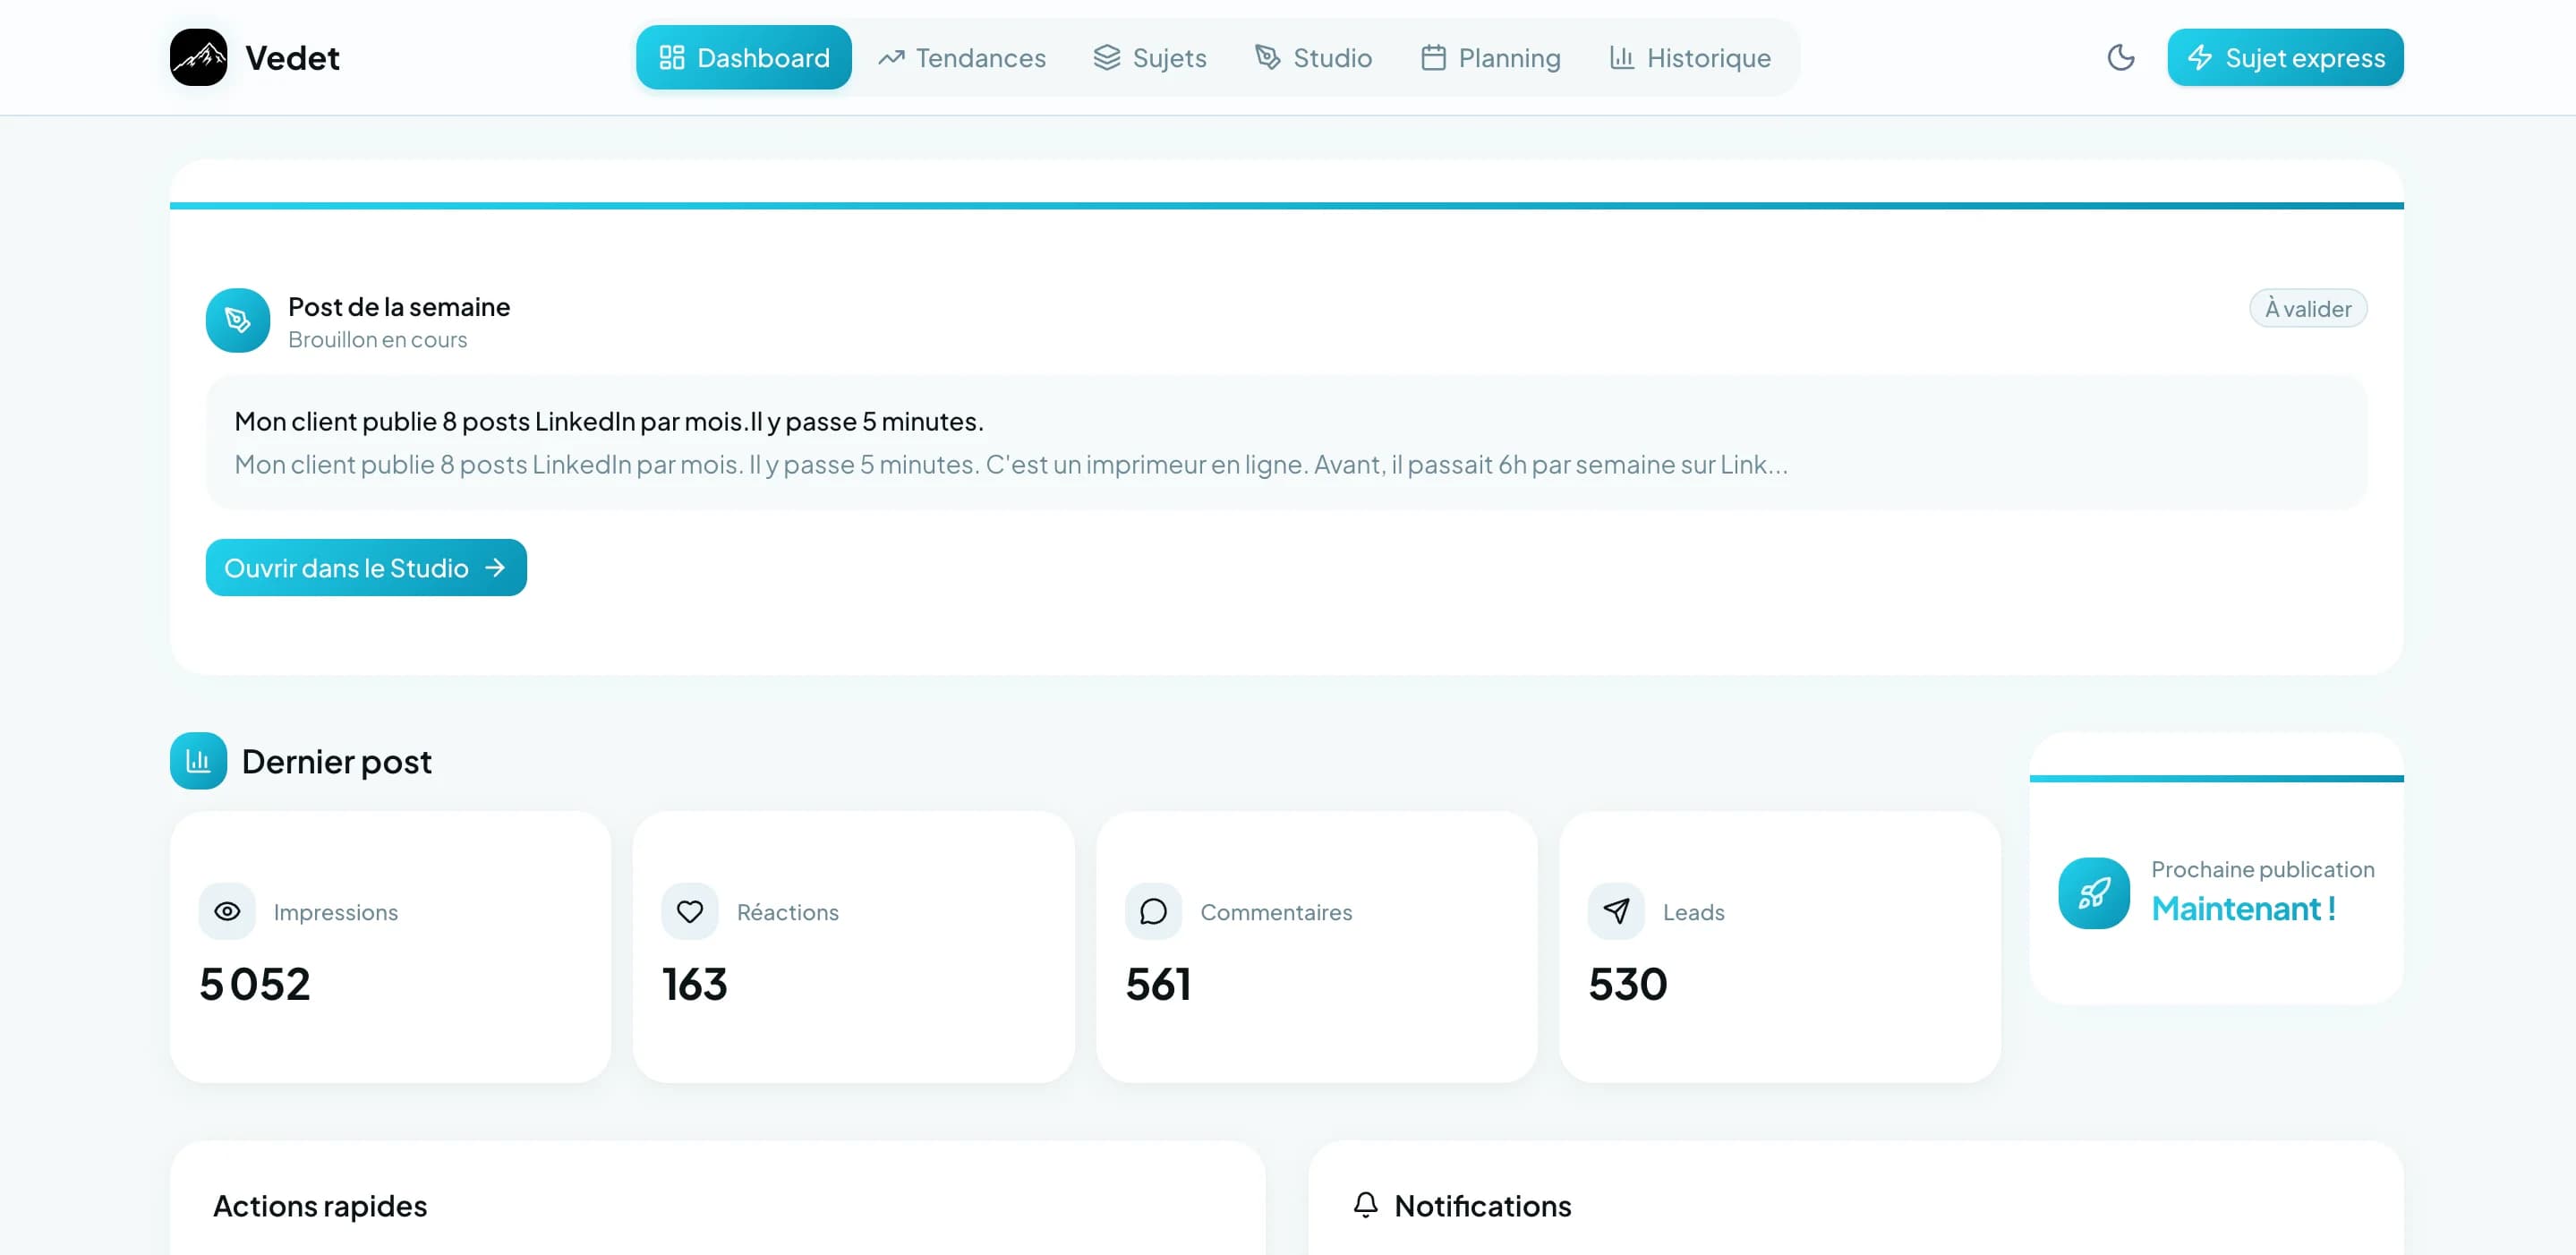Toggle dark mode with the moon icon
Viewport: 2576px width, 1255px height.
pyautogui.click(x=2120, y=57)
